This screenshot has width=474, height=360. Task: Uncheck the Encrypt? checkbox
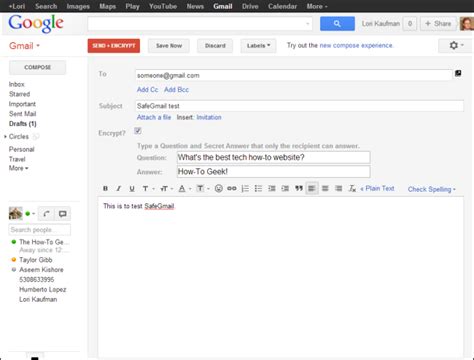pos(138,131)
